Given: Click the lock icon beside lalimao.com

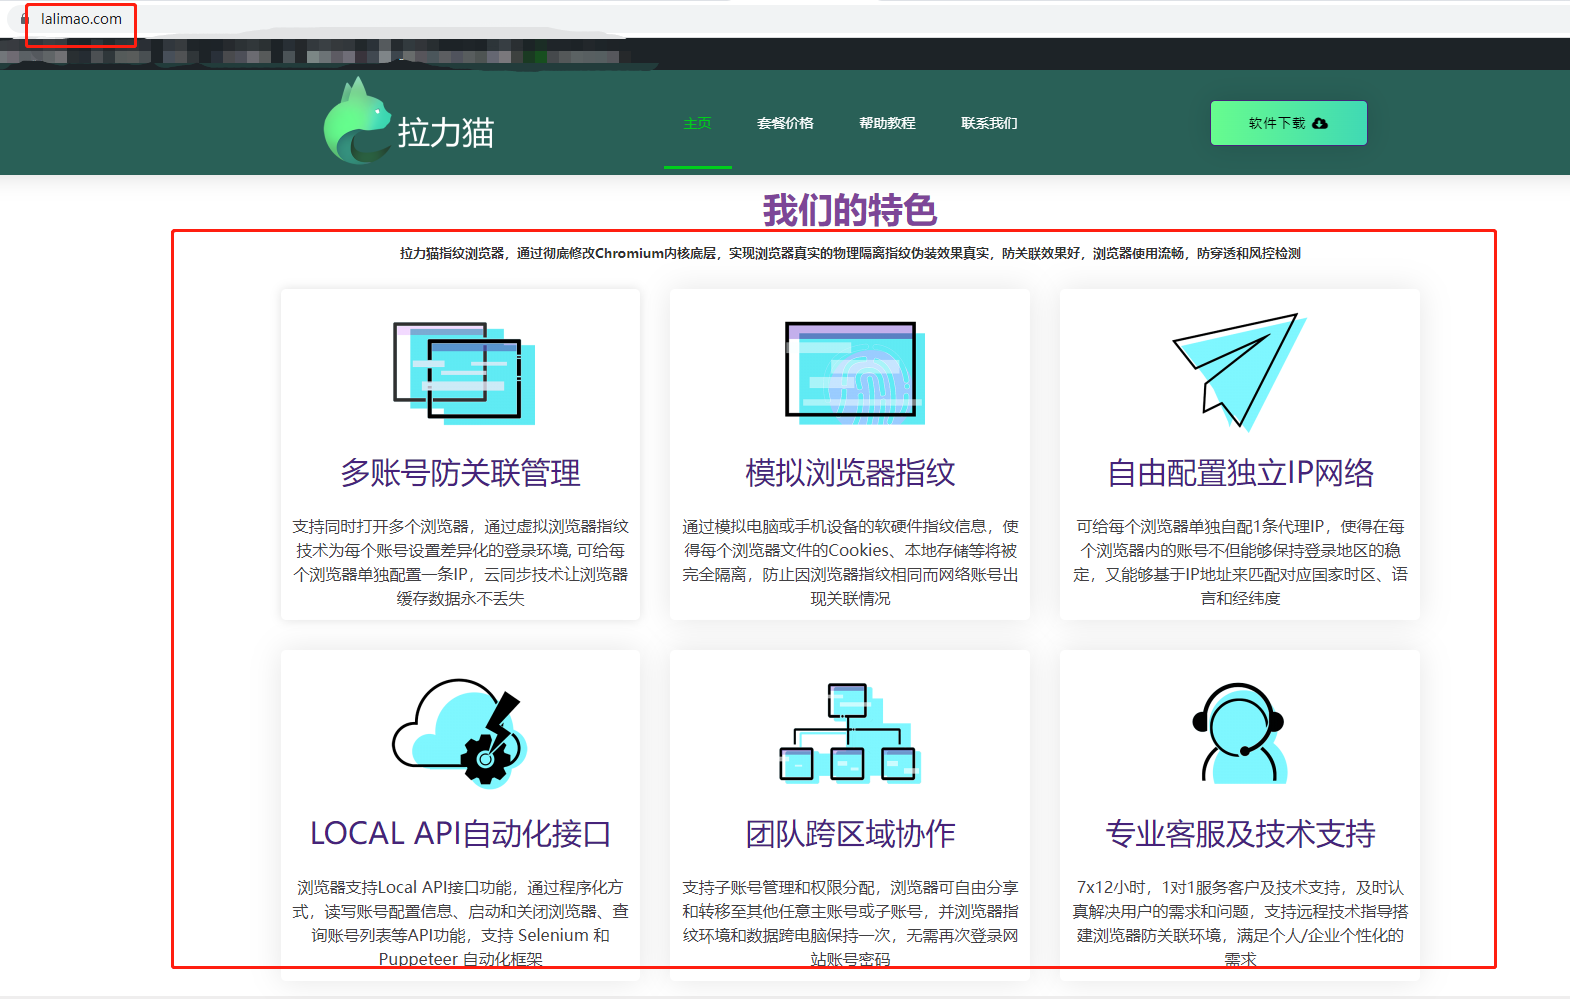Looking at the screenshot, I should (x=25, y=19).
